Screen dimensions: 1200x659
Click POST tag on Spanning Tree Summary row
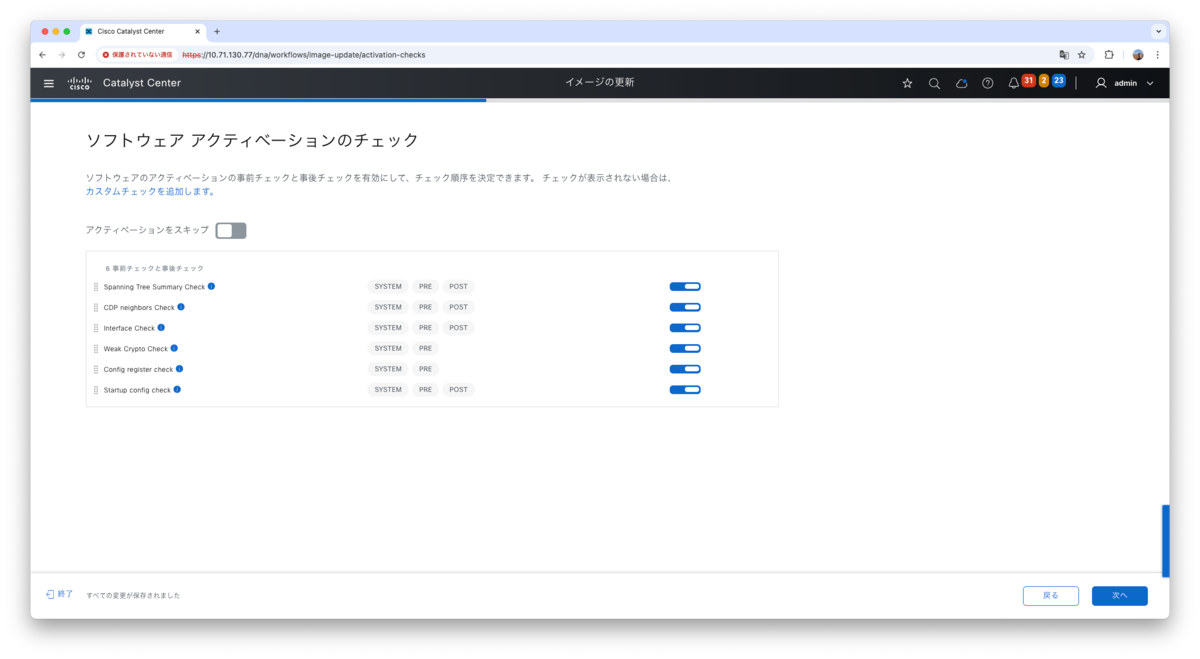click(458, 287)
